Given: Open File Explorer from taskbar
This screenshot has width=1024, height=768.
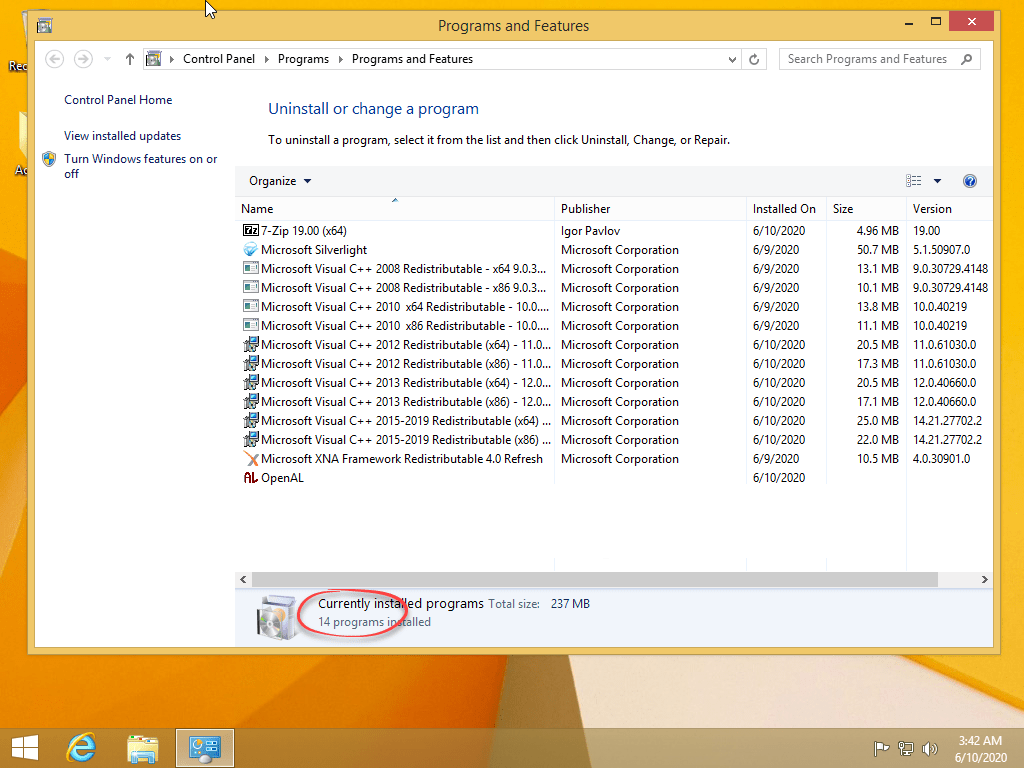Looking at the screenshot, I should (142, 748).
